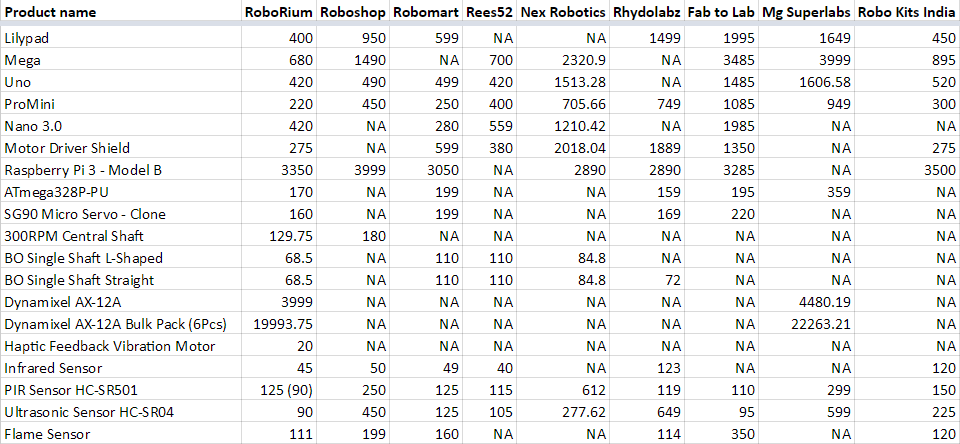Select the 649 Rhydolabz Ultrasonic price
The image size is (960, 444).
pyautogui.click(x=648, y=413)
